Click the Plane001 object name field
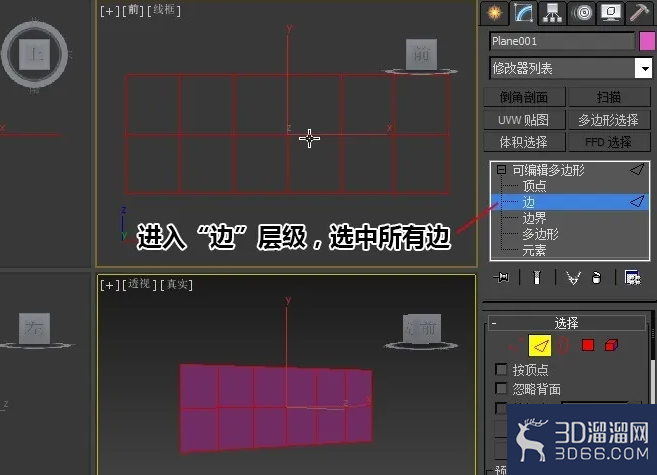657x475 pixels. (x=562, y=41)
